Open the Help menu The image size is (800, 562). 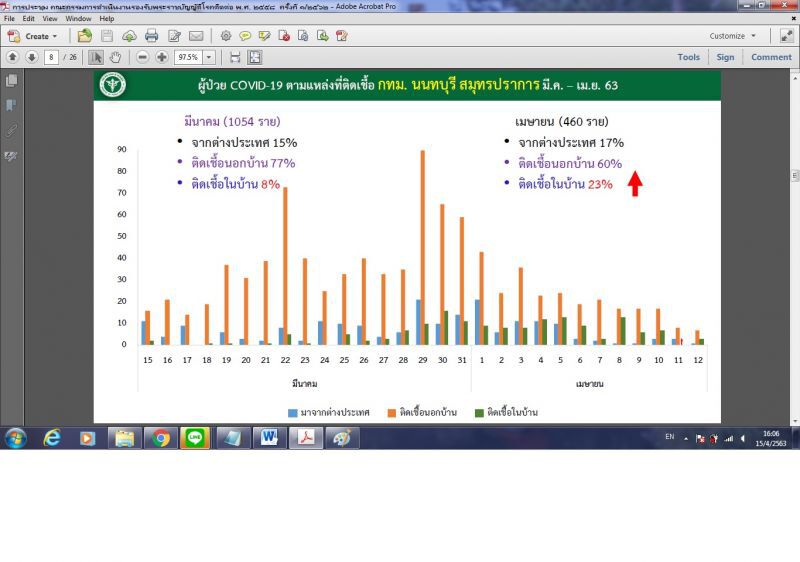107,18
